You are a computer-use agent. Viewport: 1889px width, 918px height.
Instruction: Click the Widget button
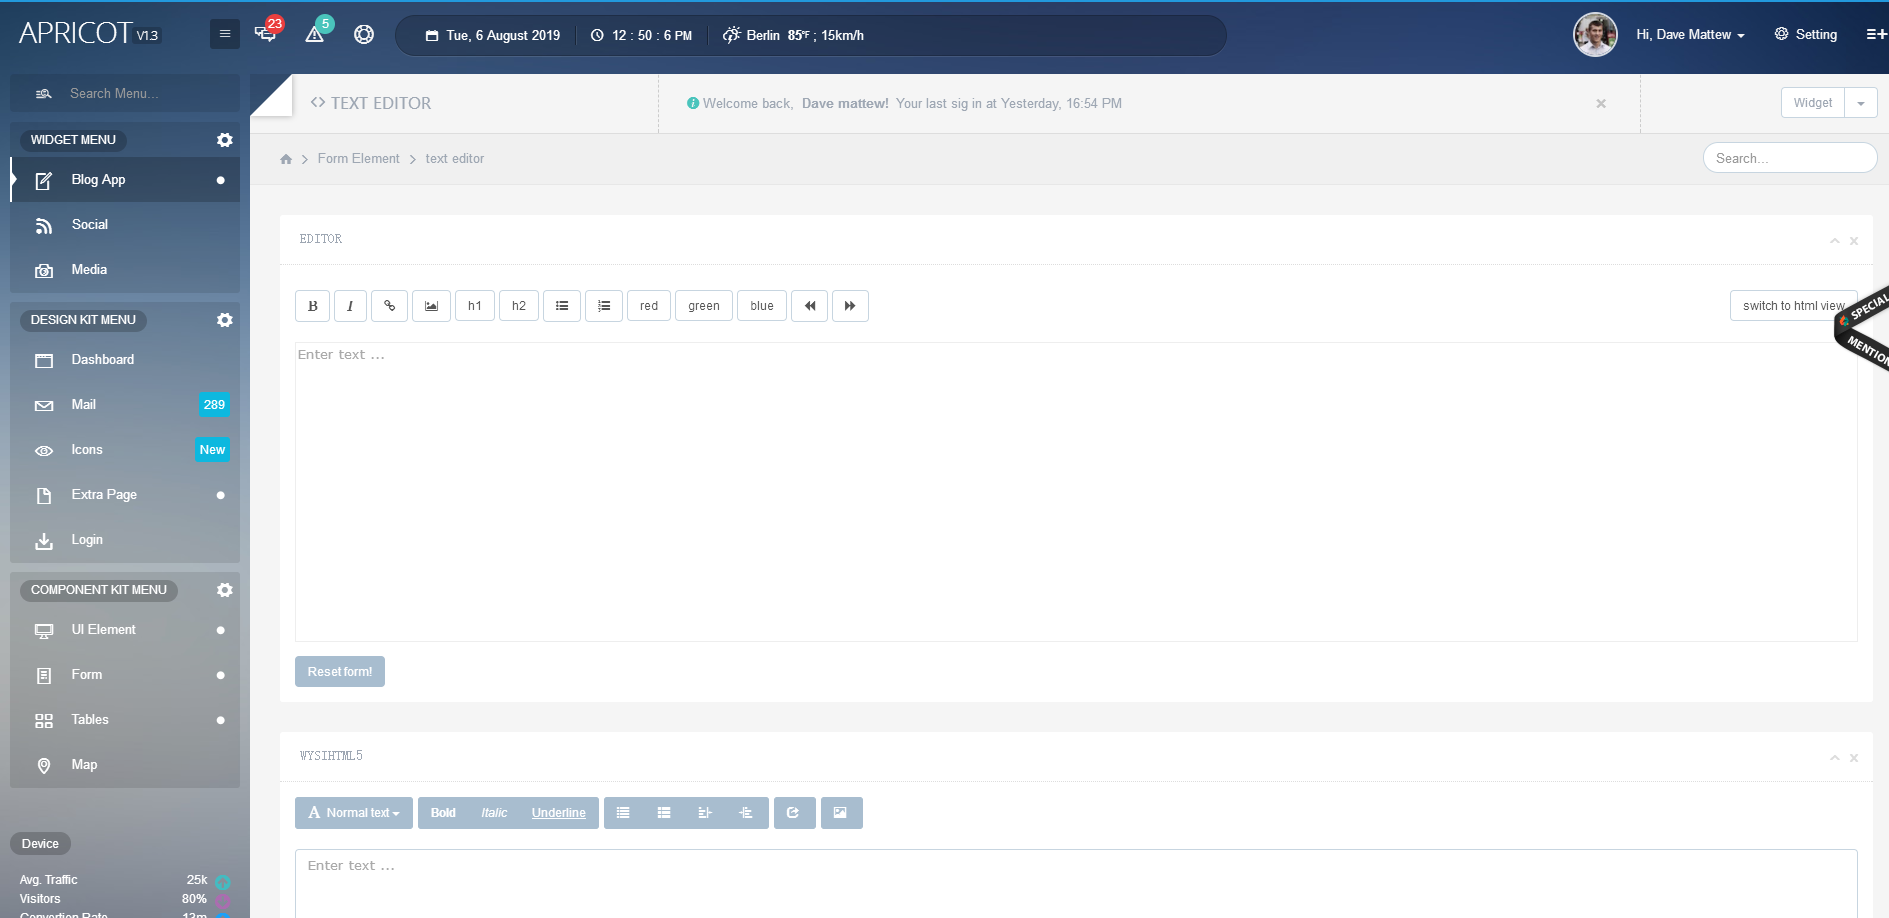pos(1813,103)
